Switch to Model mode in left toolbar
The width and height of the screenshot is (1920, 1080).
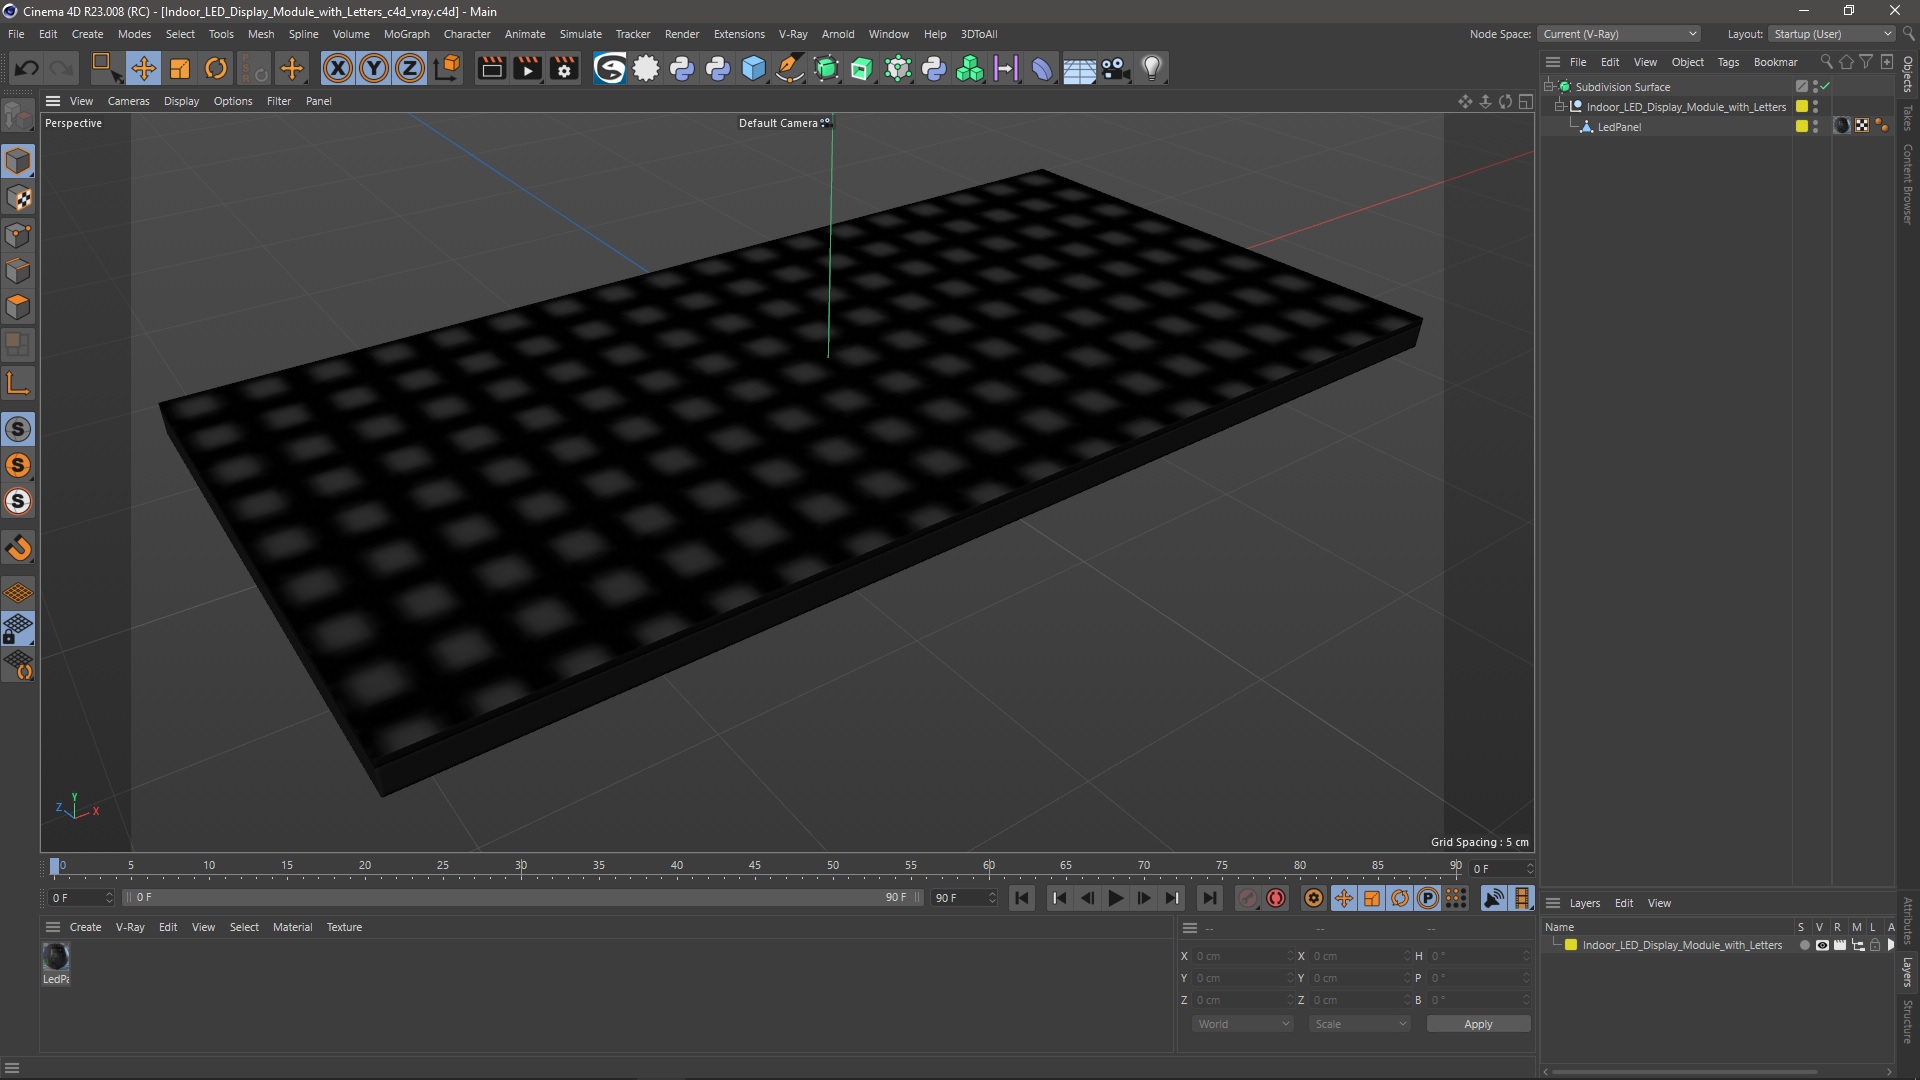[18, 161]
